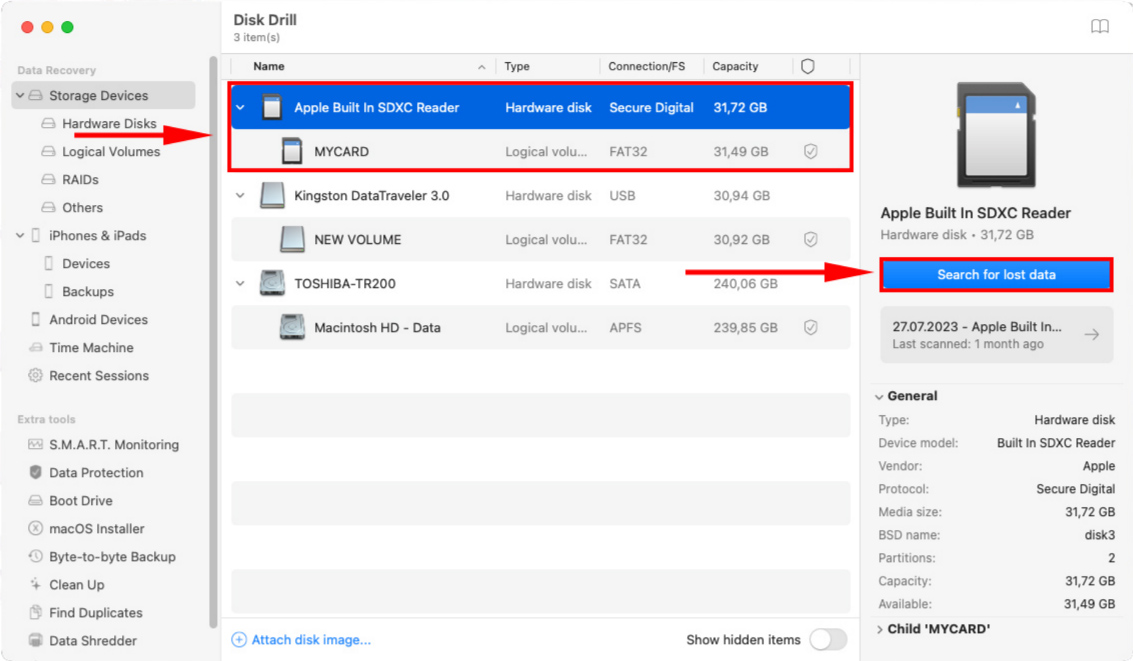Collapse the TOSHIBA-TR200 row
The width and height of the screenshot is (1133, 661).
241,284
